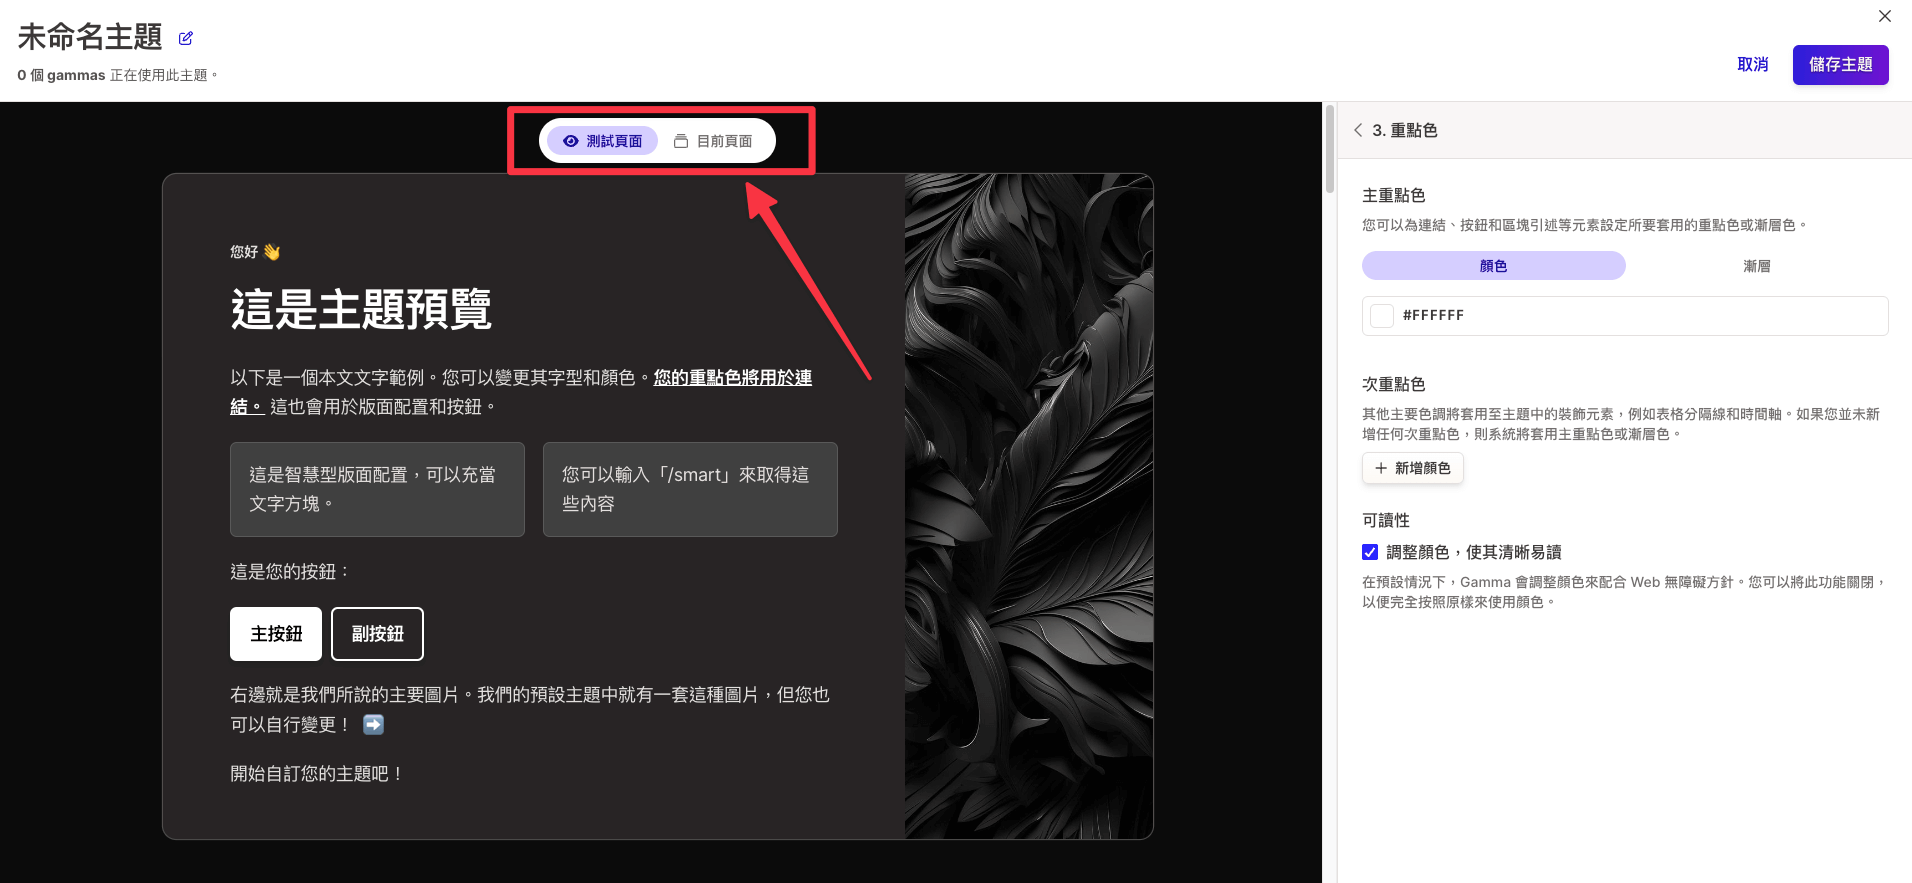Click the #FFFFFF hex color field
Image resolution: width=1912 pixels, height=883 pixels.
[1640, 316]
